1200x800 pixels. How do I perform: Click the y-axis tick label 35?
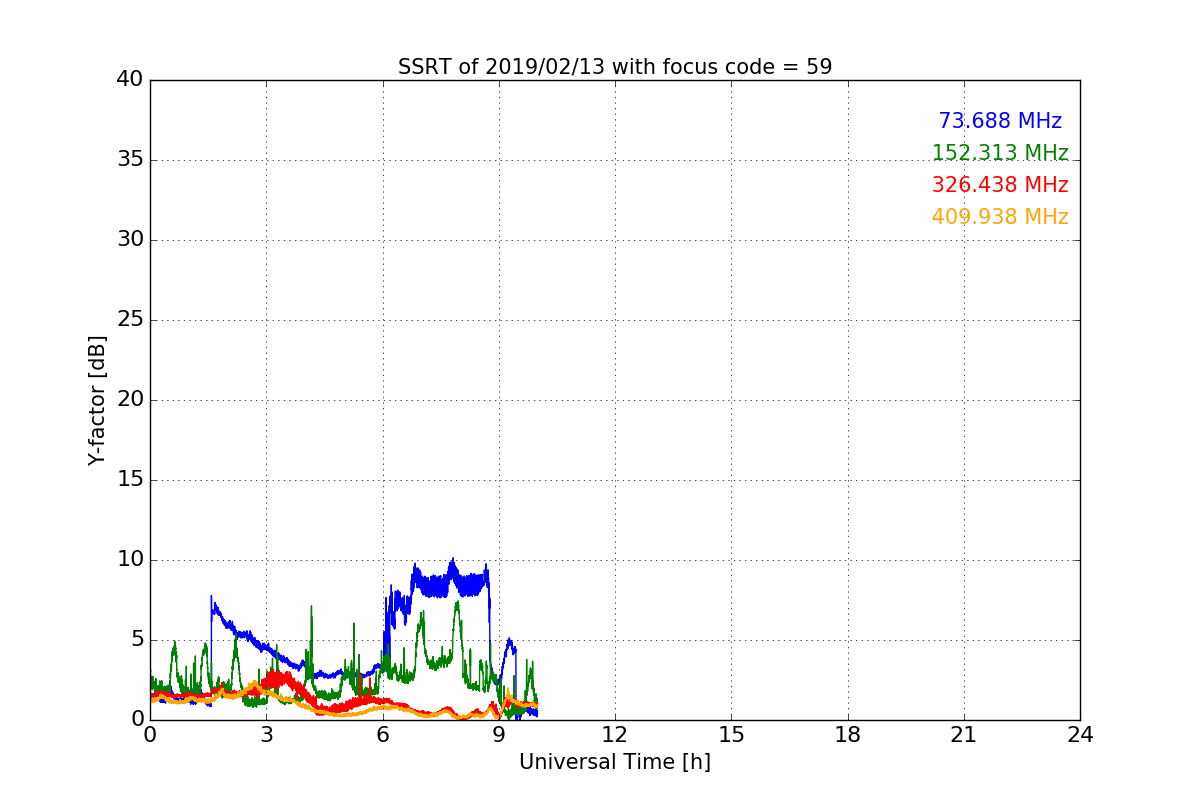click(x=130, y=160)
